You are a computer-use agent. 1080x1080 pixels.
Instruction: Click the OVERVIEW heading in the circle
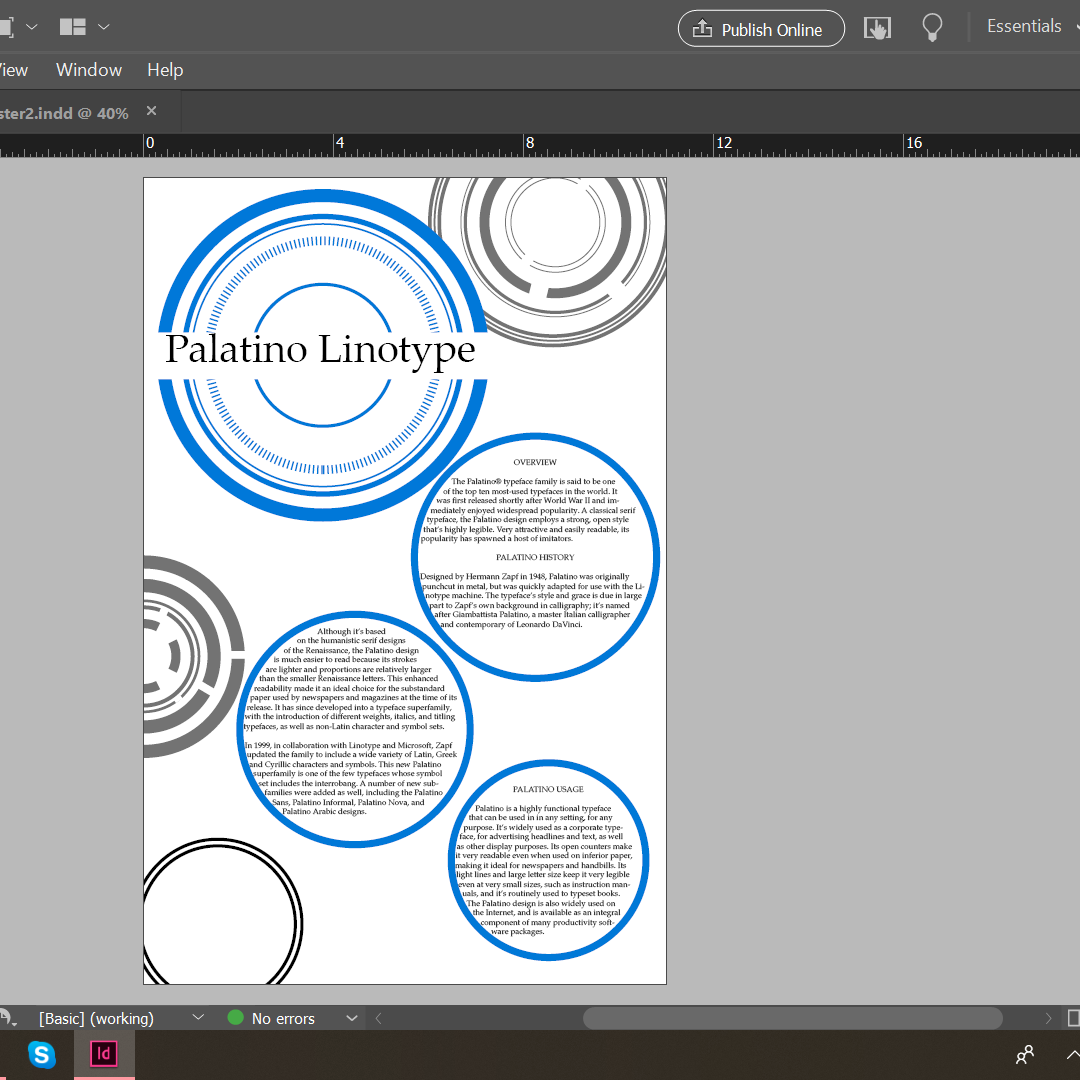pos(534,462)
